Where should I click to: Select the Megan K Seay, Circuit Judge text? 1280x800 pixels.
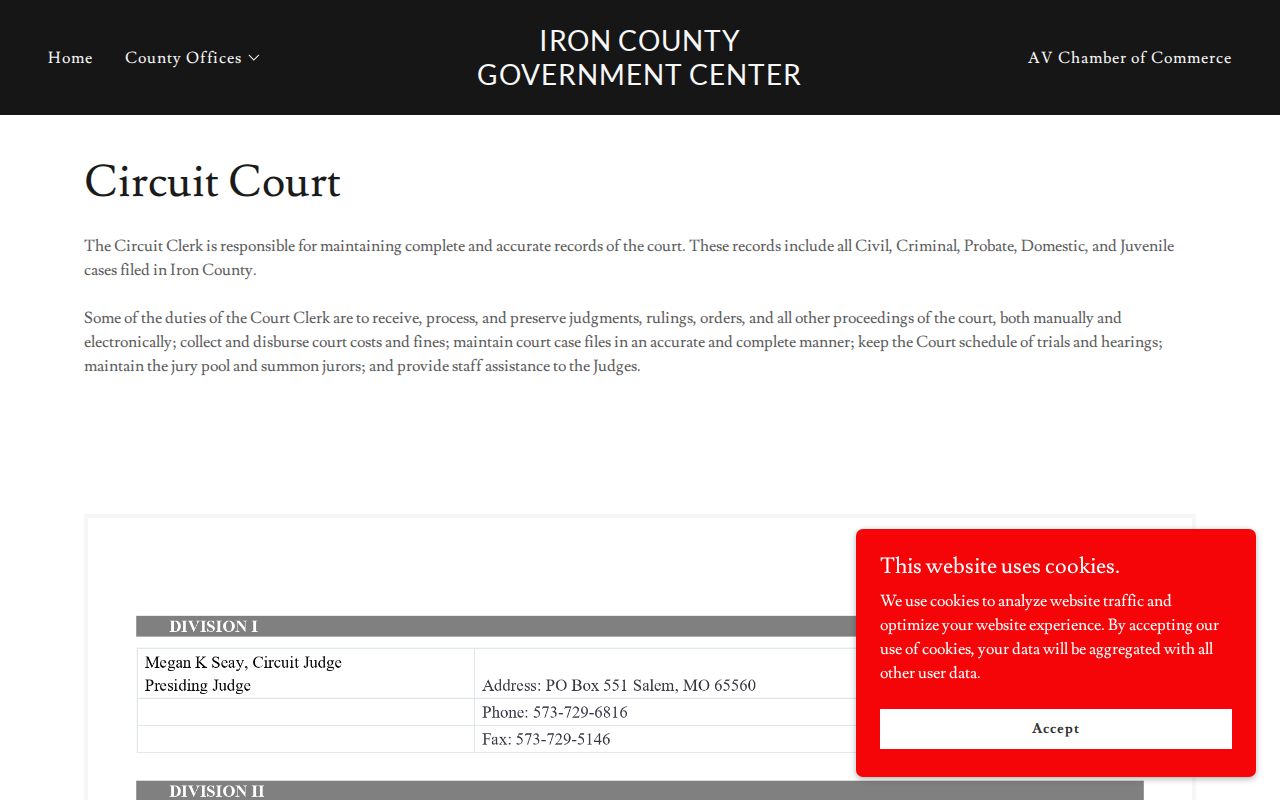(x=243, y=662)
